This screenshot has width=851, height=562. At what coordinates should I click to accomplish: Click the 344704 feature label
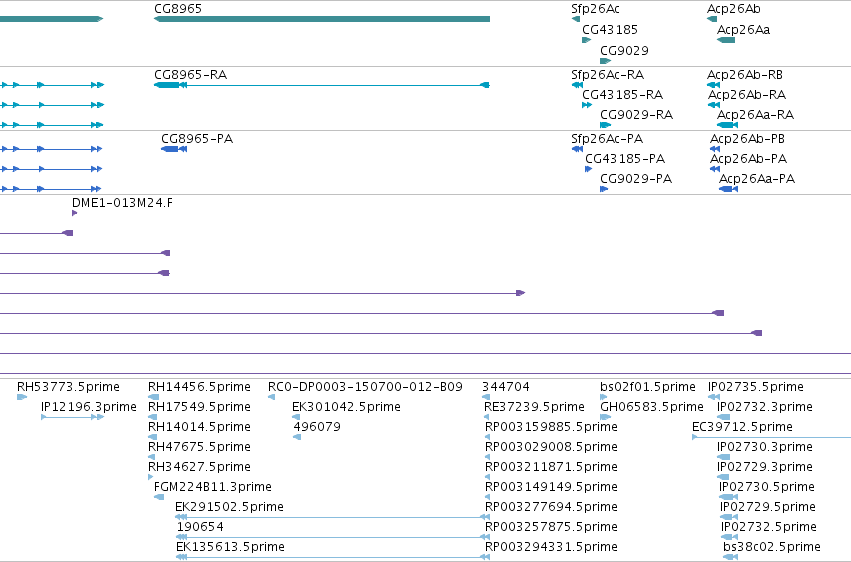click(506, 387)
